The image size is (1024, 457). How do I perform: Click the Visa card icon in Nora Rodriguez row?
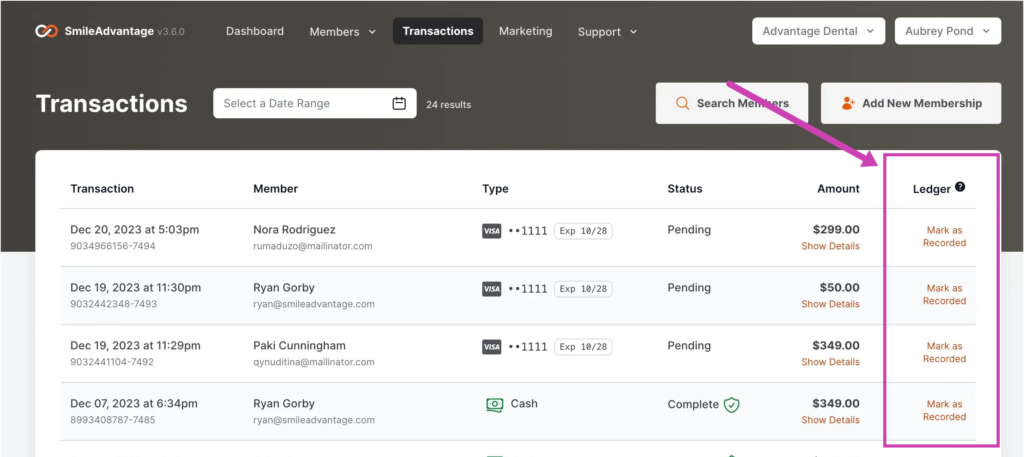491,231
